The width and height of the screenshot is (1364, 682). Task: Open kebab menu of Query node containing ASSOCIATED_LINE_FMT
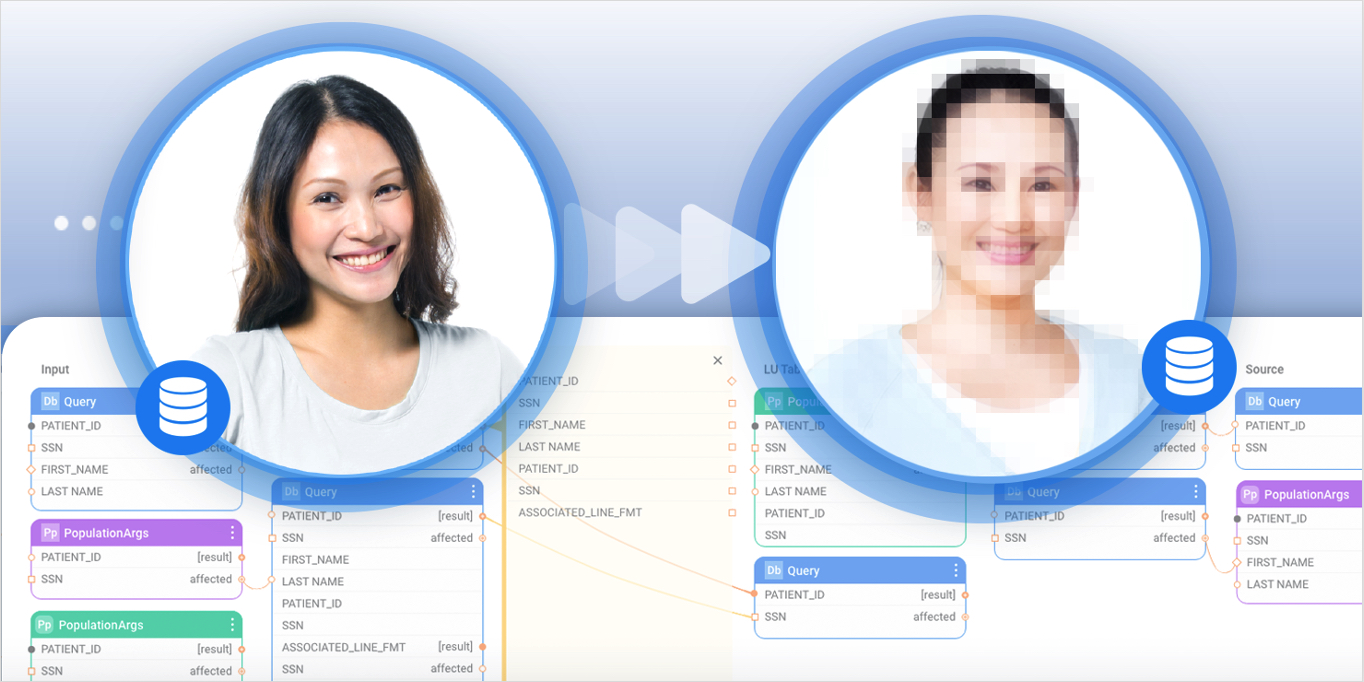click(474, 492)
